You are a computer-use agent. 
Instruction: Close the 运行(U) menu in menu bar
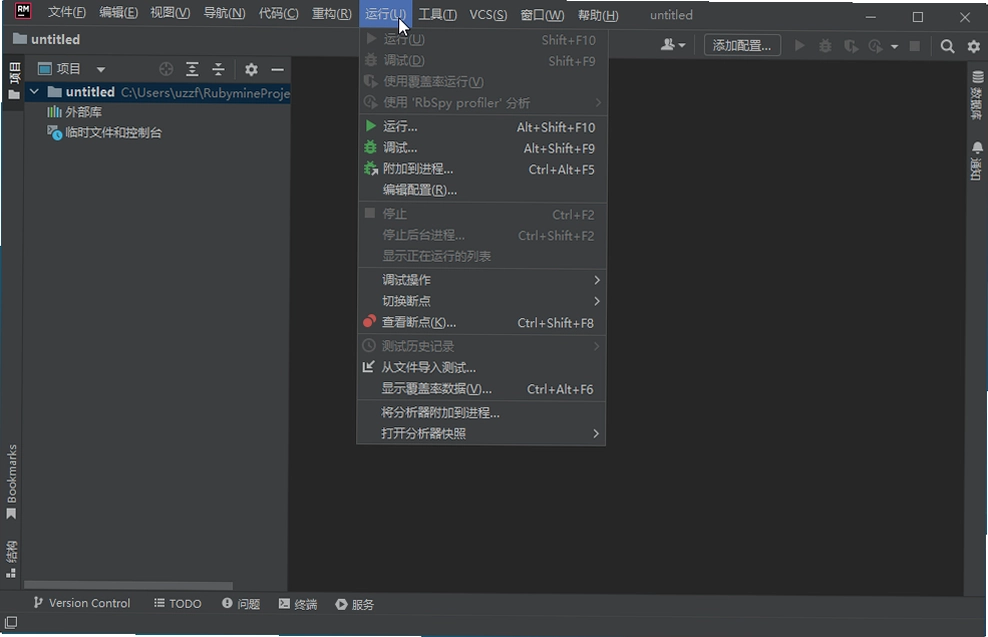pos(385,13)
